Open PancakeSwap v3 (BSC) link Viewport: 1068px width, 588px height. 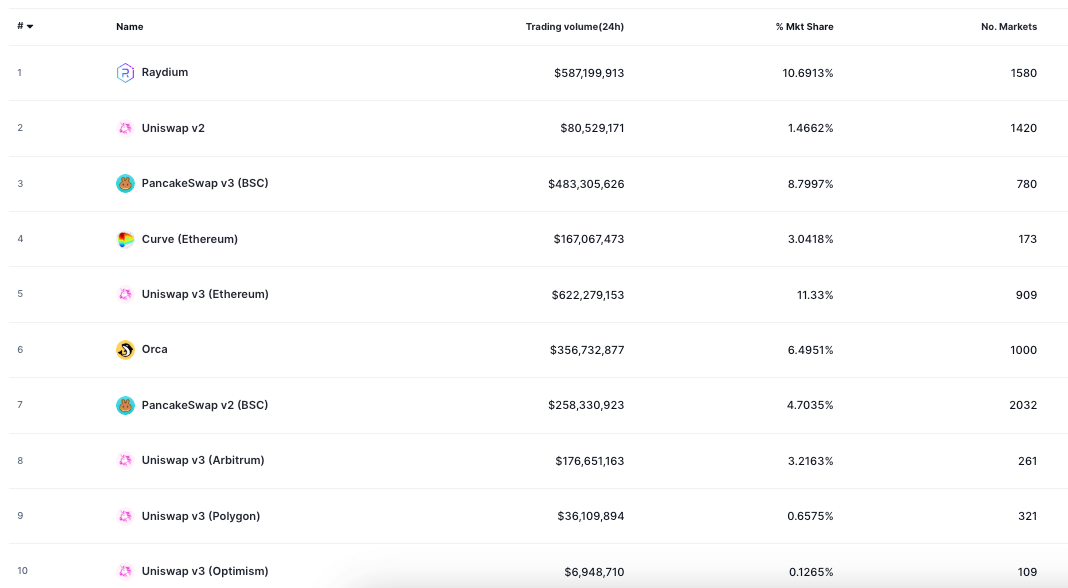pos(205,183)
